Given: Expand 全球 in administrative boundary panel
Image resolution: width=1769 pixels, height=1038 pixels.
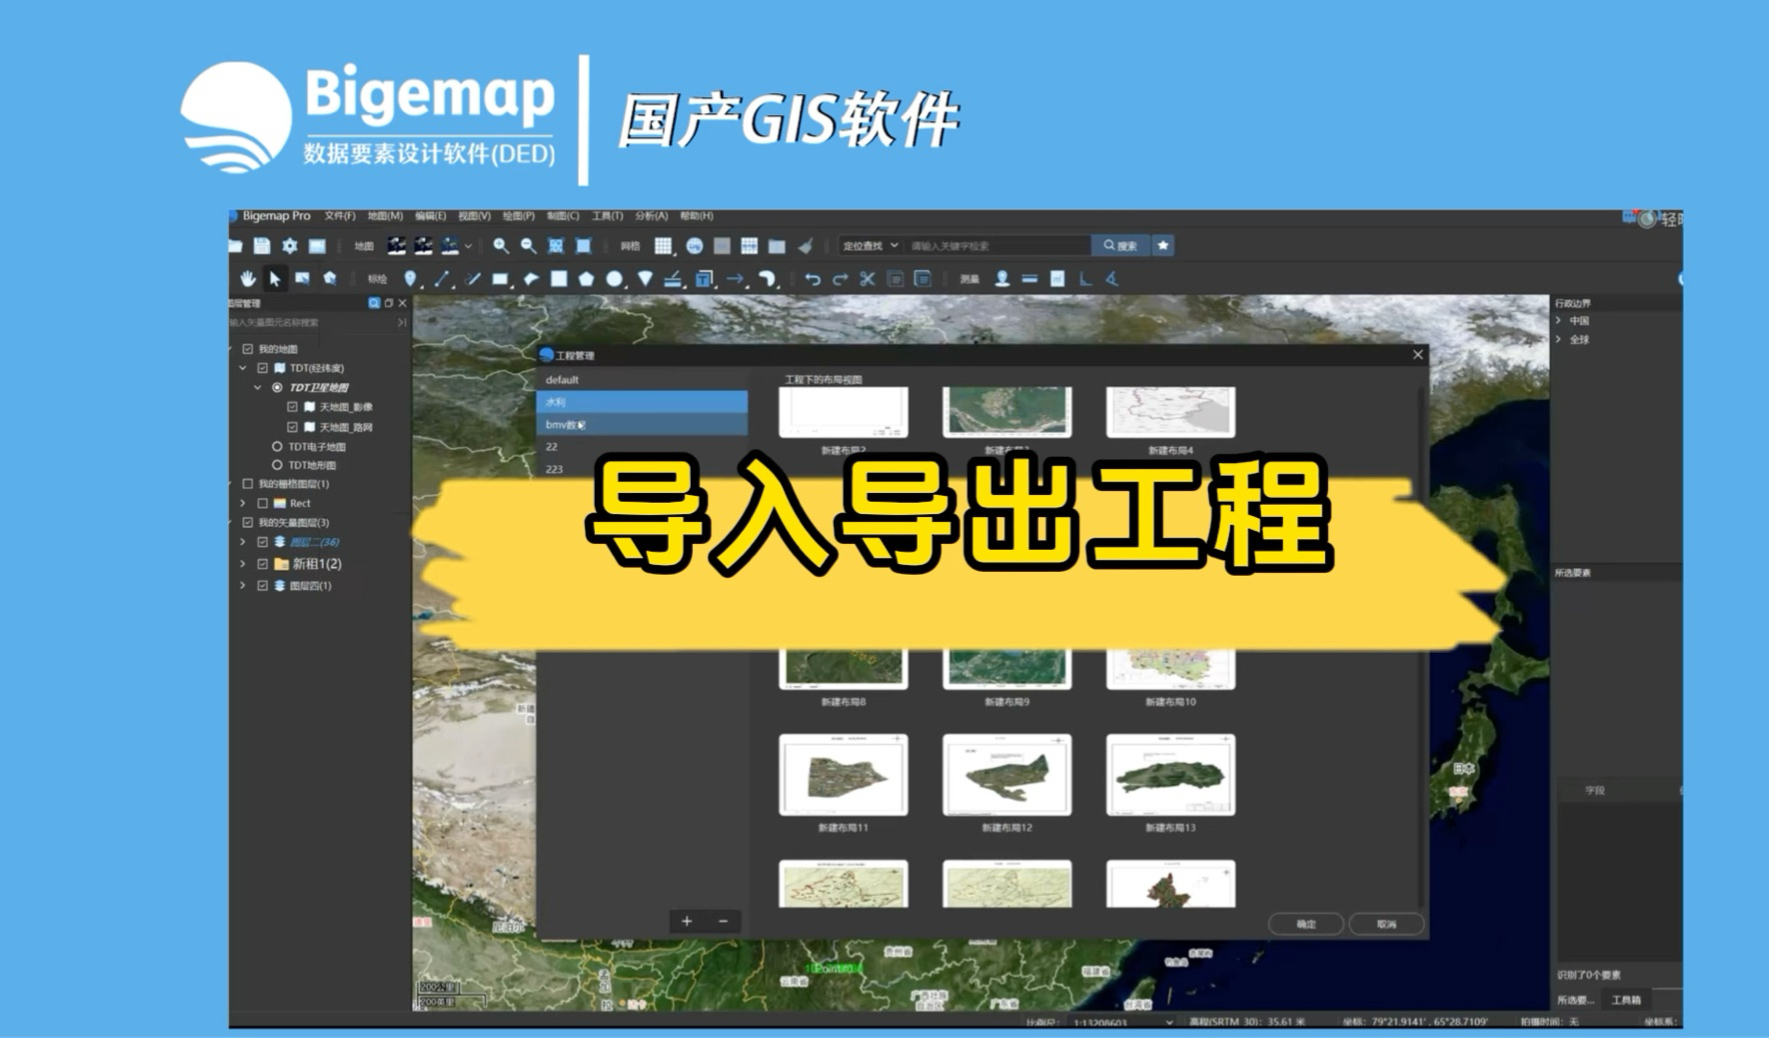Looking at the screenshot, I should (x=1558, y=340).
